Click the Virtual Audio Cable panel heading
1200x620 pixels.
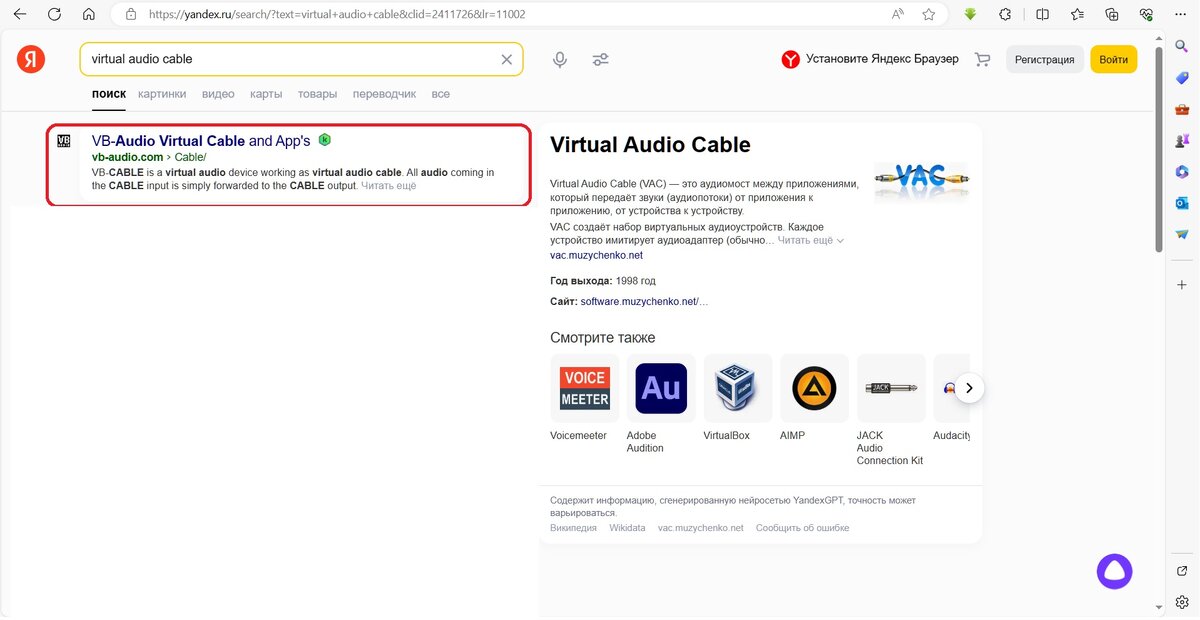click(650, 145)
